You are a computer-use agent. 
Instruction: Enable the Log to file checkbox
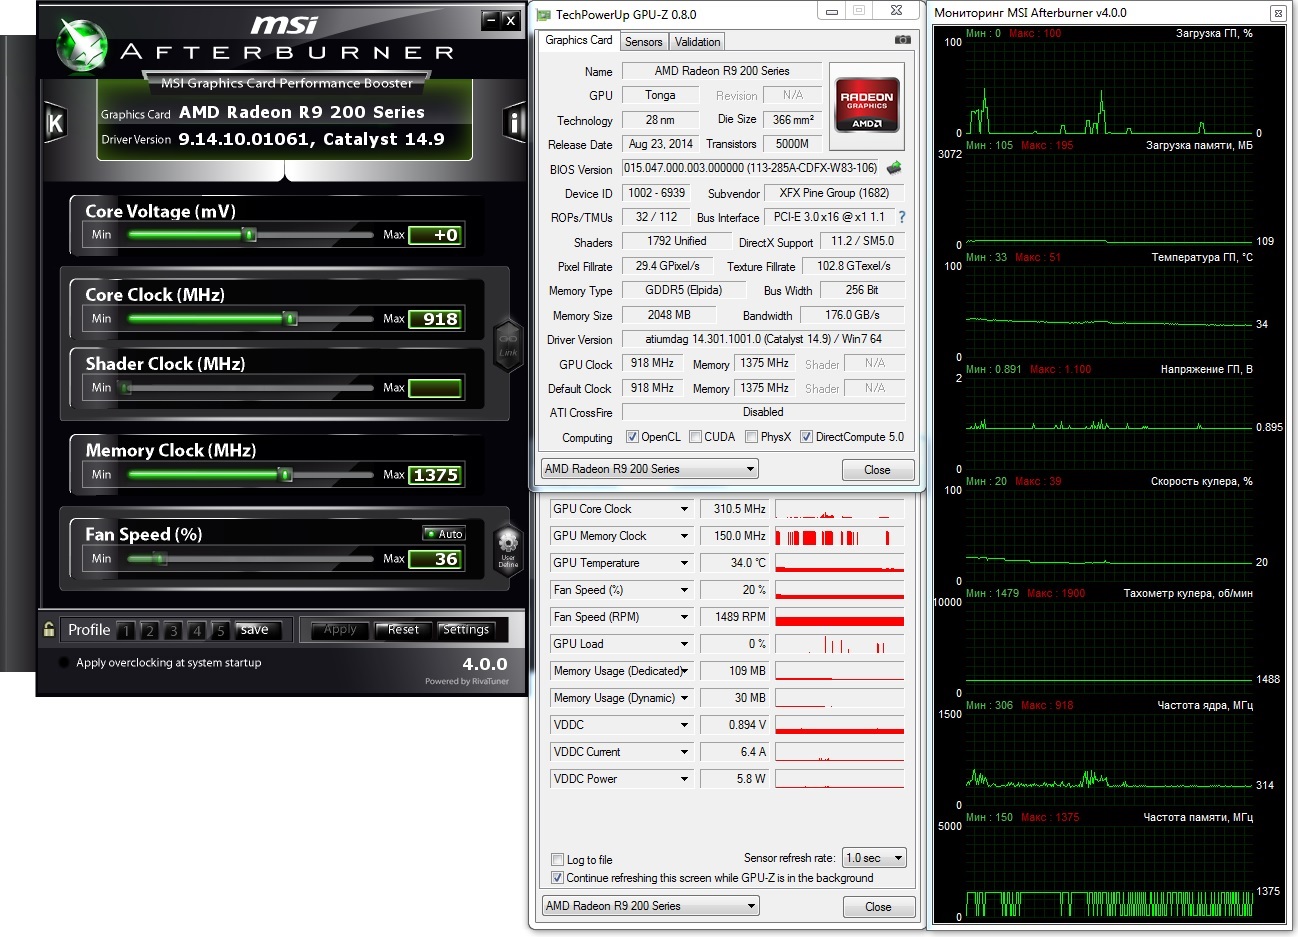[x=558, y=860]
